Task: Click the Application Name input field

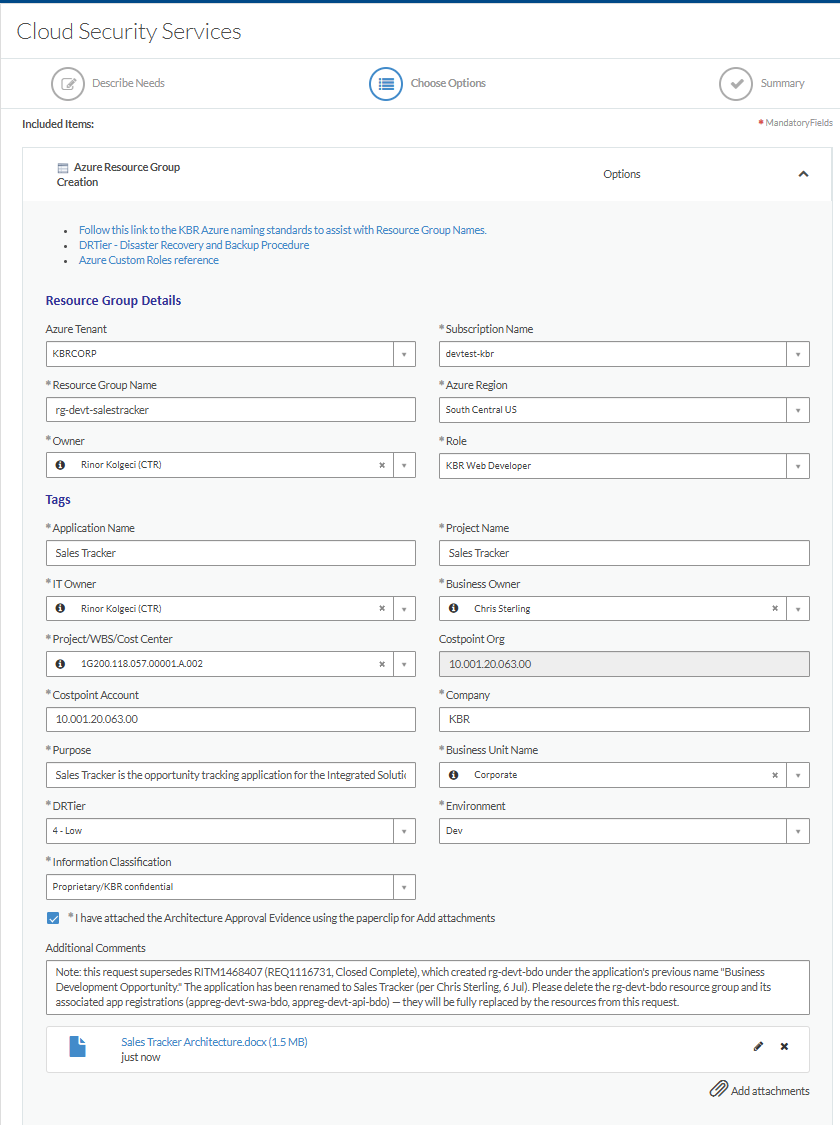Action: click(x=230, y=553)
